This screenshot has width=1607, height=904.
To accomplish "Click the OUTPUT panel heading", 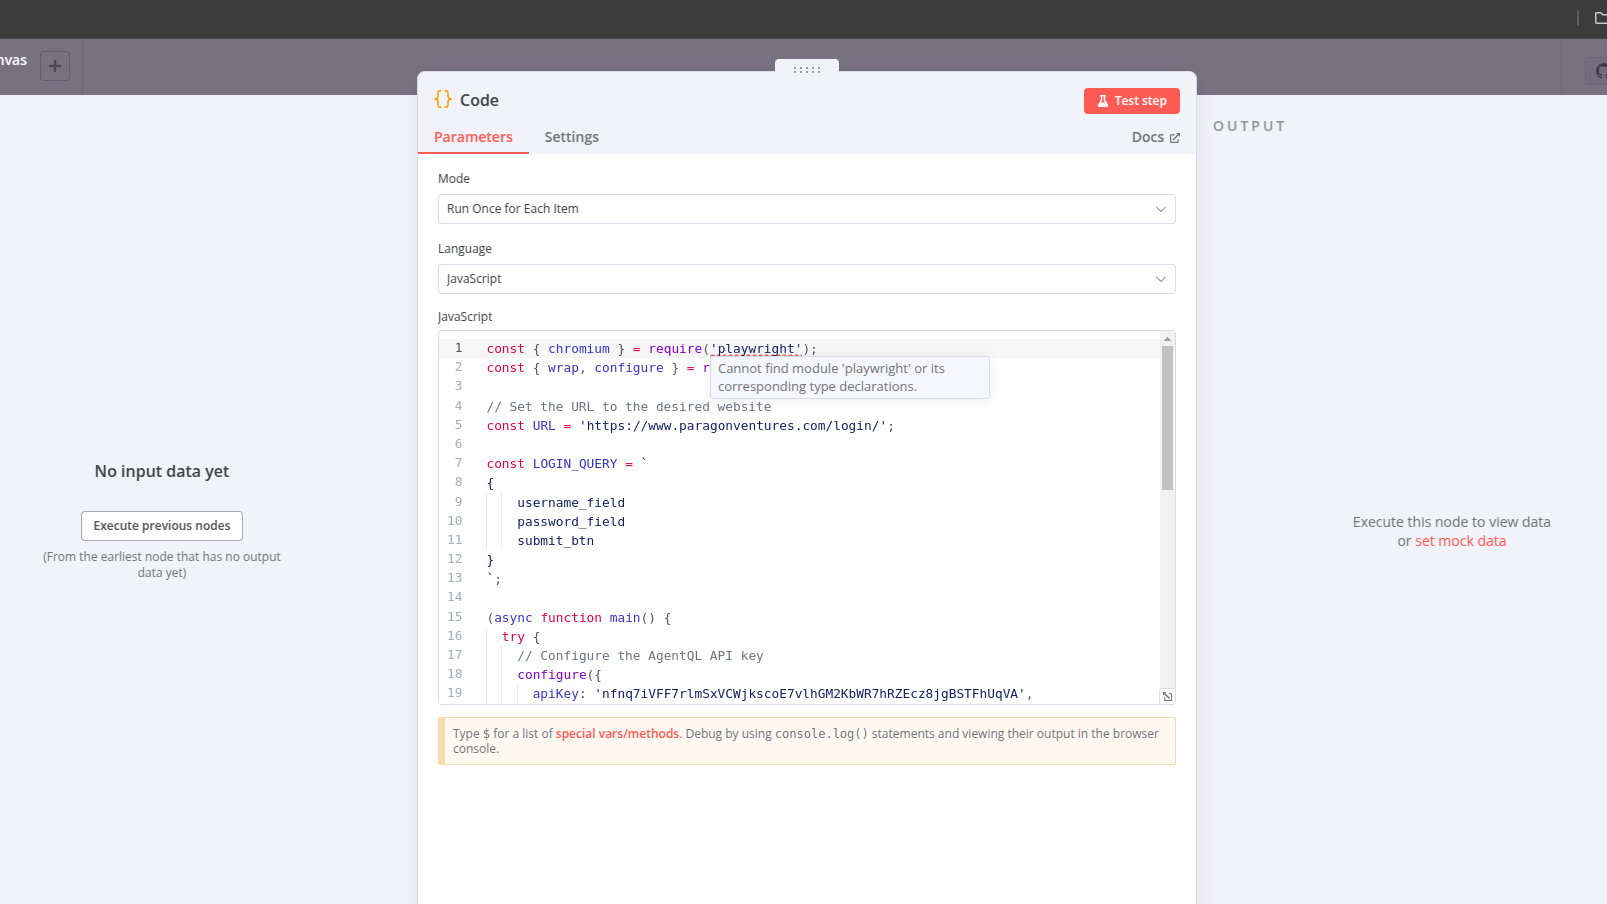I will tap(1249, 126).
